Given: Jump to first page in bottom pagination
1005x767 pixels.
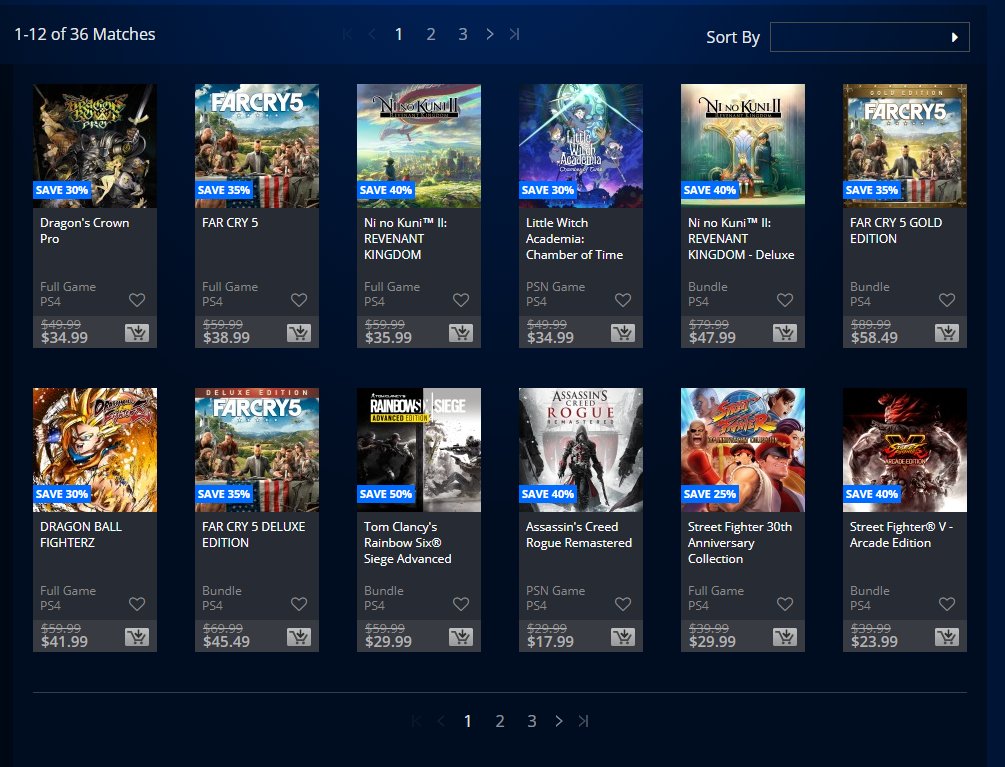Looking at the screenshot, I should tap(417, 721).
